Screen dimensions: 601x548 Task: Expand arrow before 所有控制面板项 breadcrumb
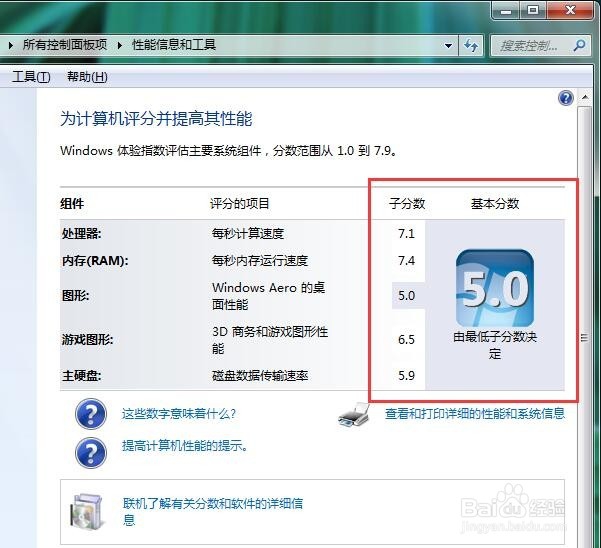tap(11, 46)
